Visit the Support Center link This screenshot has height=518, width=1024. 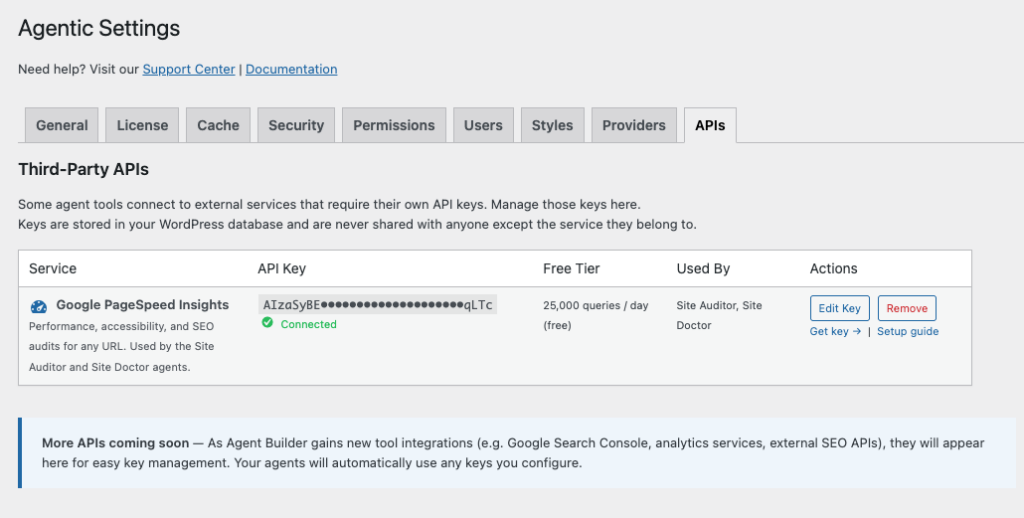pos(189,69)
